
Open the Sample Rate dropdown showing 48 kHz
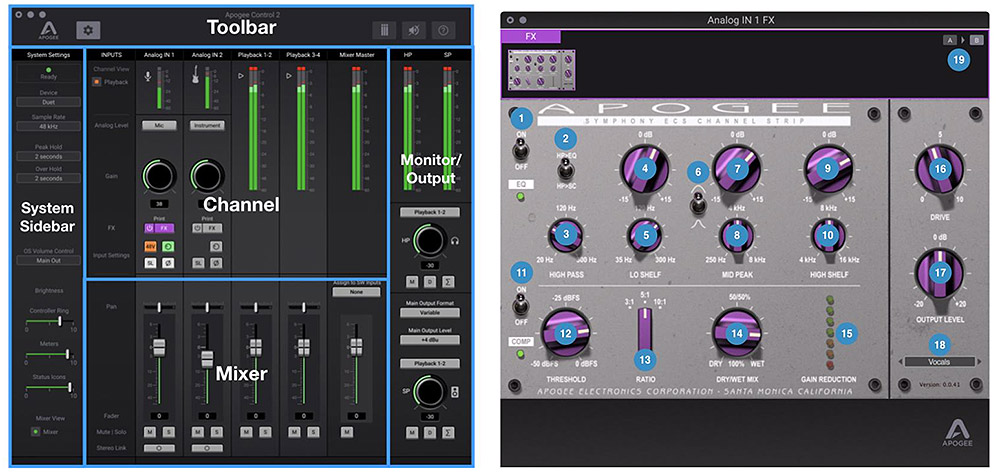(x=48, y=126)
